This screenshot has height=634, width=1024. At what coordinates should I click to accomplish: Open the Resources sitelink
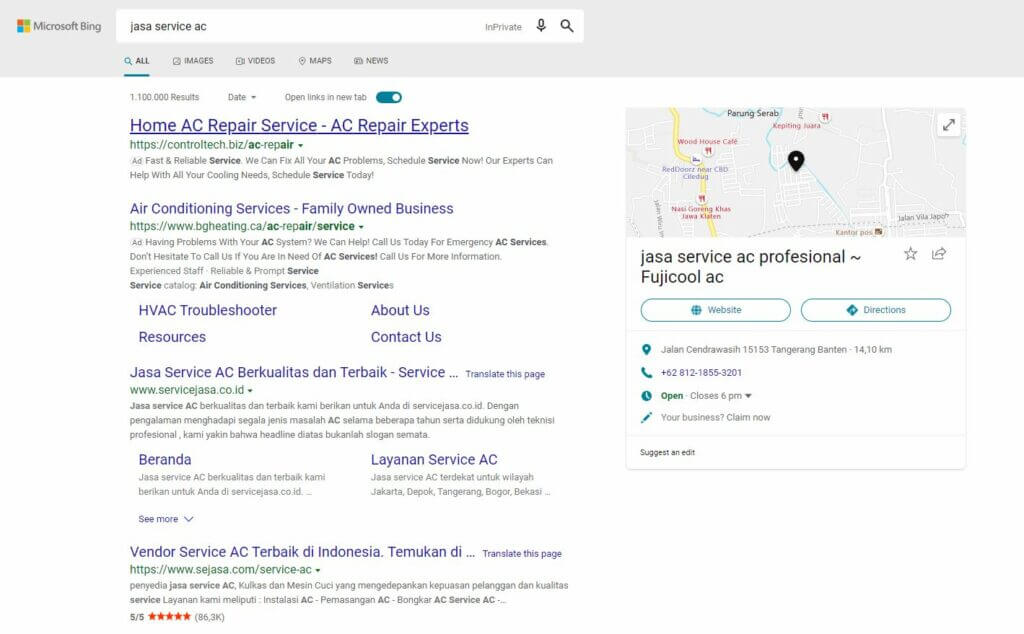pos(172,337)
